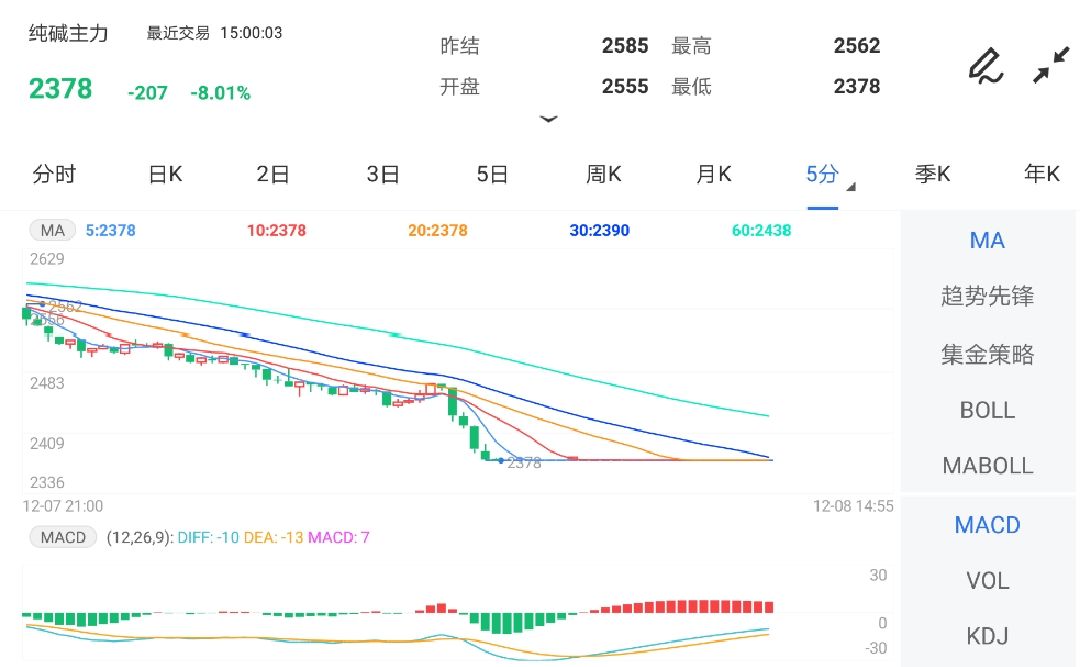This screenshot has height=667, width=1080.
Task: Click the 2562 high marker on the candlestick chart
Action: coord(65,306)
